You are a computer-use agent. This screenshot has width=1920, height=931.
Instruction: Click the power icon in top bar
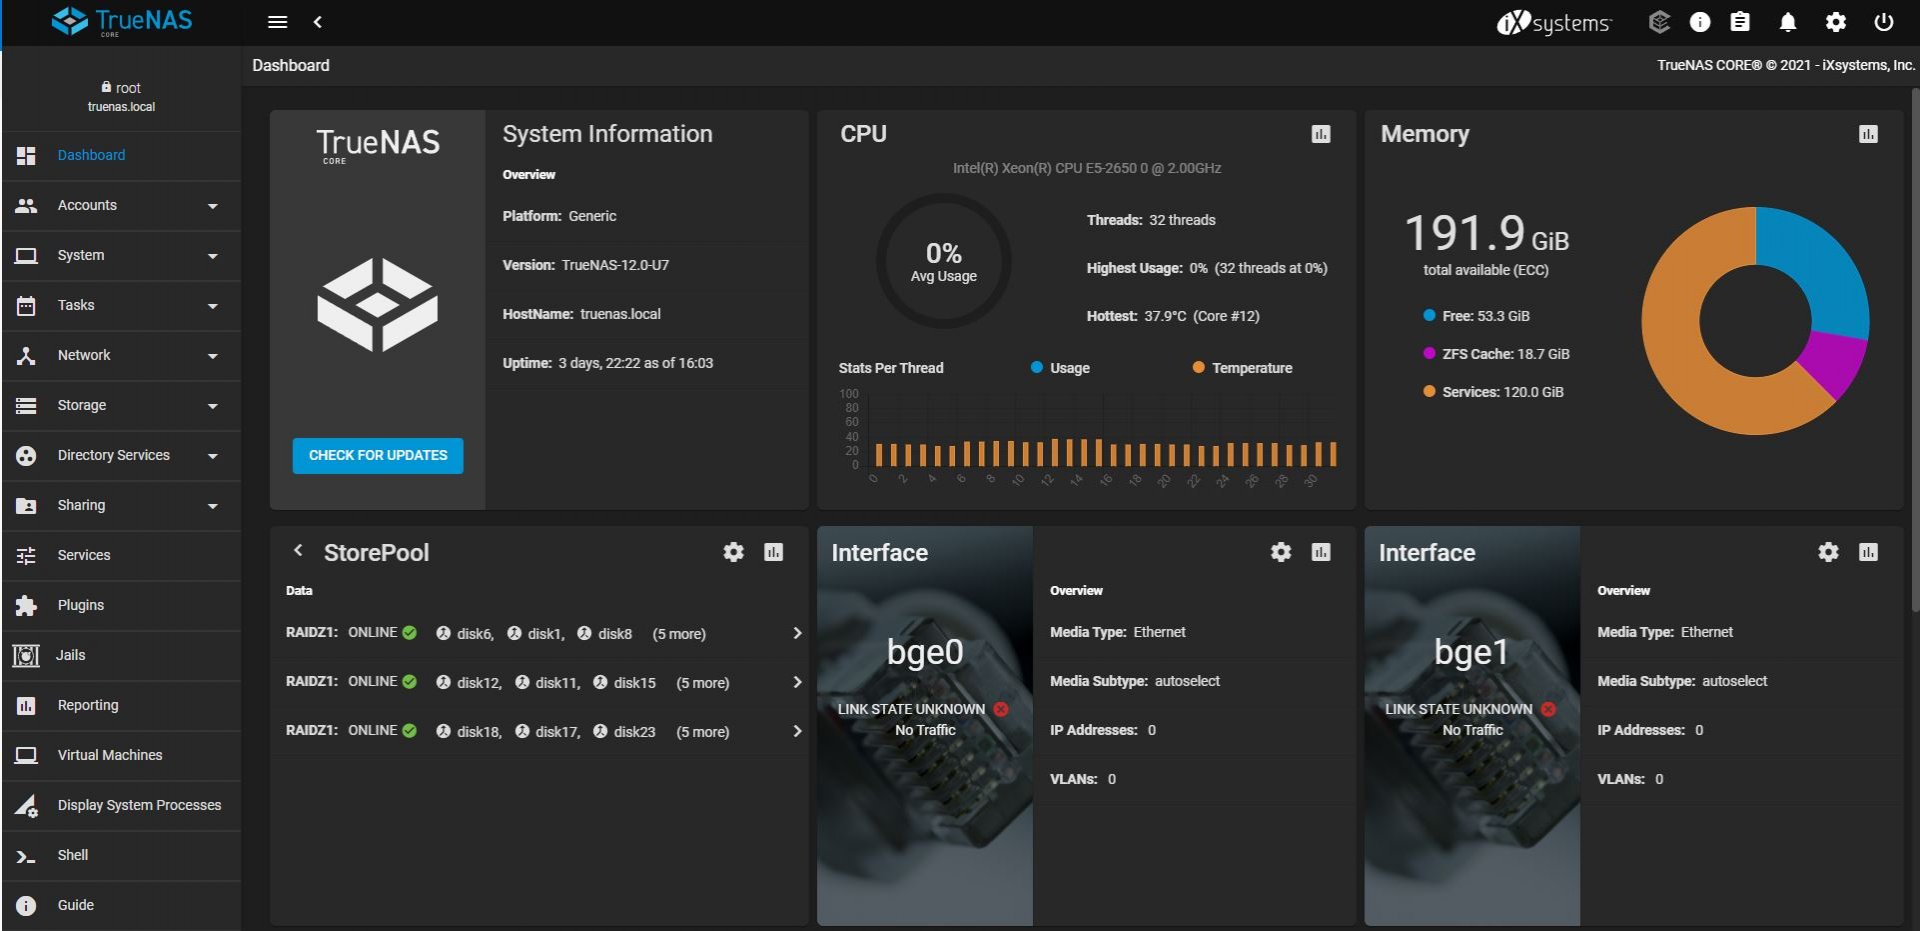point(1884,22)
